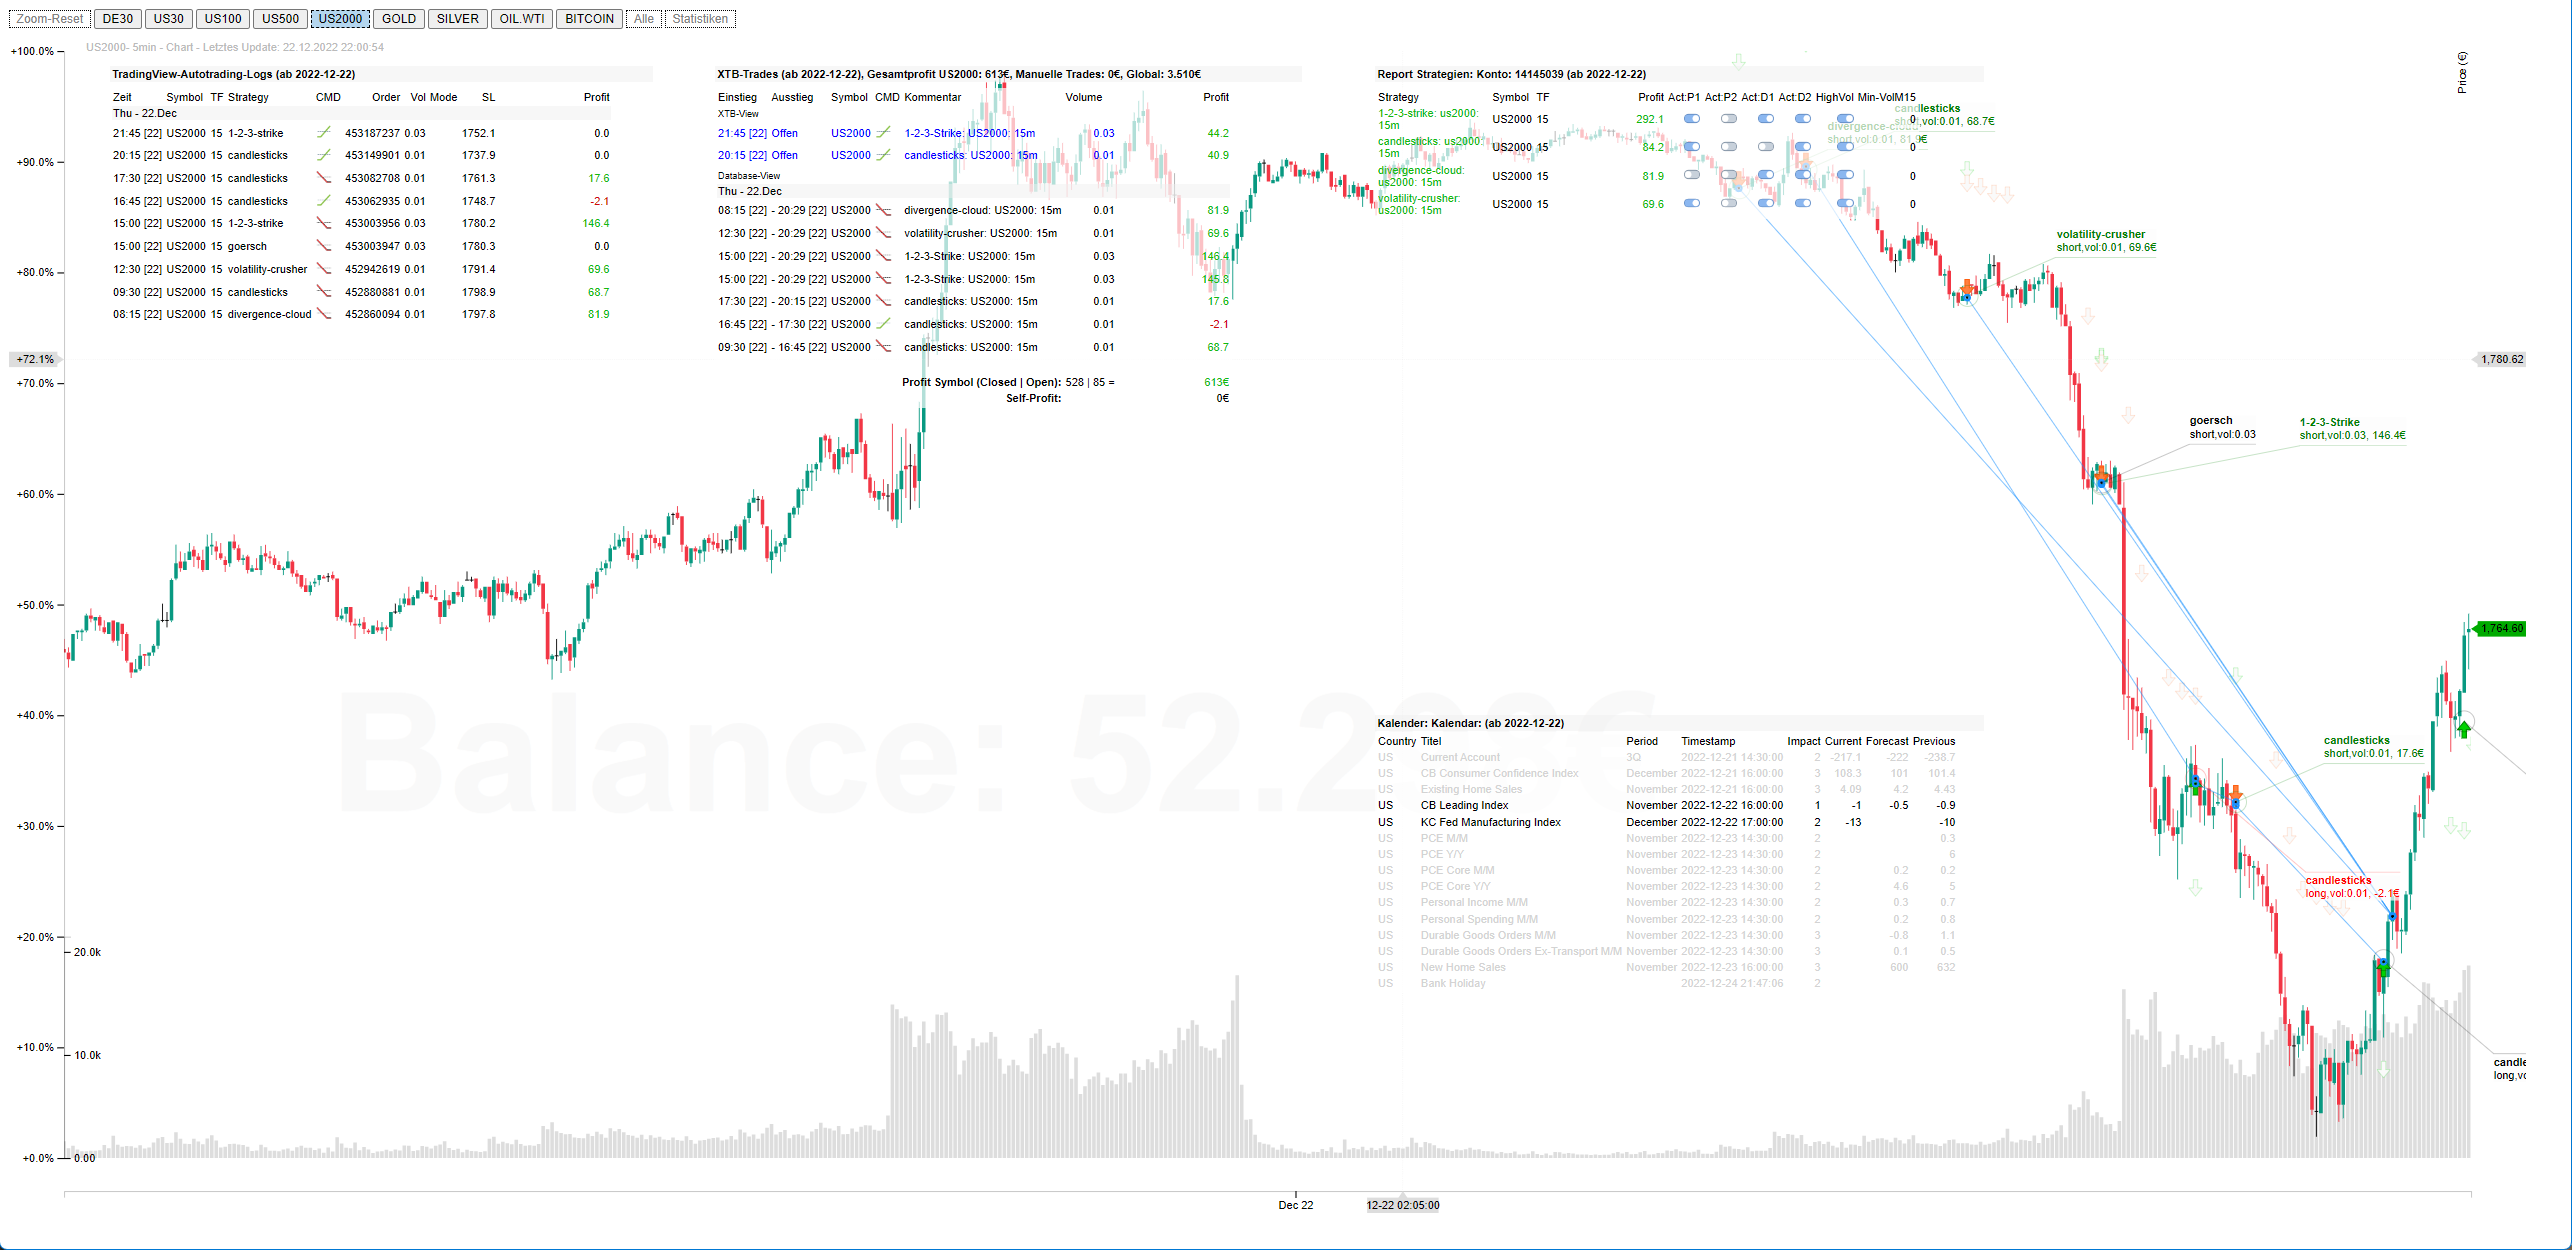Click the Zoom-Reset button

pyautogui.click(x=49, y=19)
